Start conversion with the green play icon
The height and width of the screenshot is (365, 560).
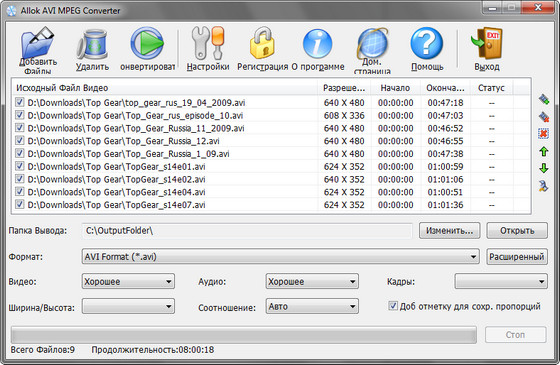tap(147, 44)
